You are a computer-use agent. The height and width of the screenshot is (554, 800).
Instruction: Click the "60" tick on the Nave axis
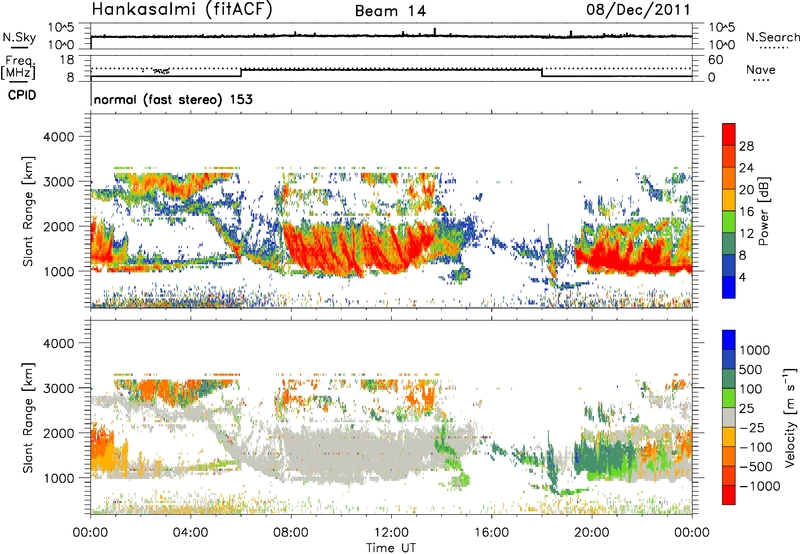(x=715, y=60)
